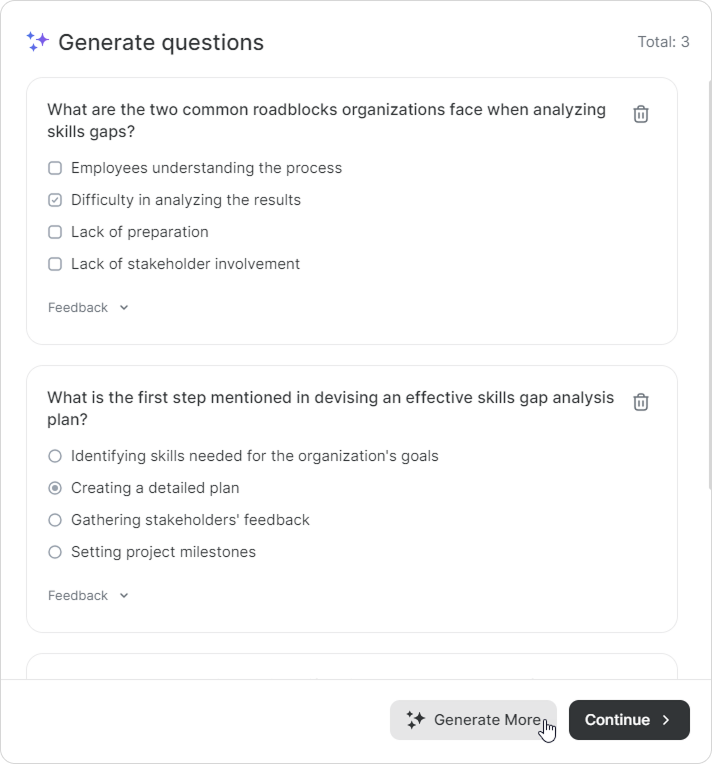
Task: Click the Continue button
Action: point(629,720)
